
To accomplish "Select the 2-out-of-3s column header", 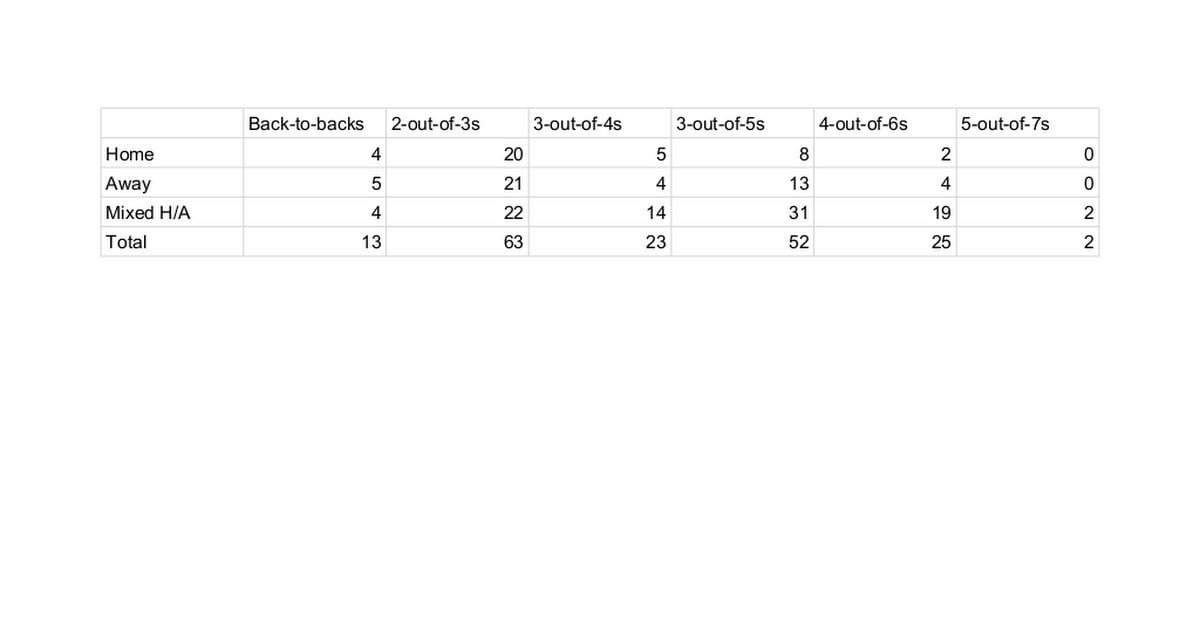I will (436, 124).
